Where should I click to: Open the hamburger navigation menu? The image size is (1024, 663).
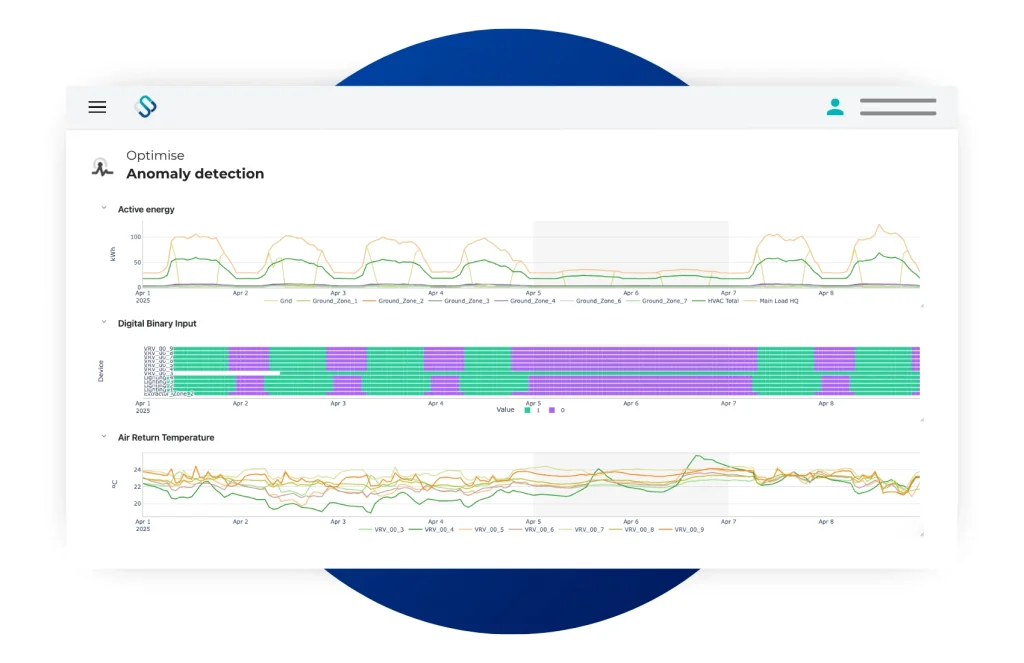(97, 107)
